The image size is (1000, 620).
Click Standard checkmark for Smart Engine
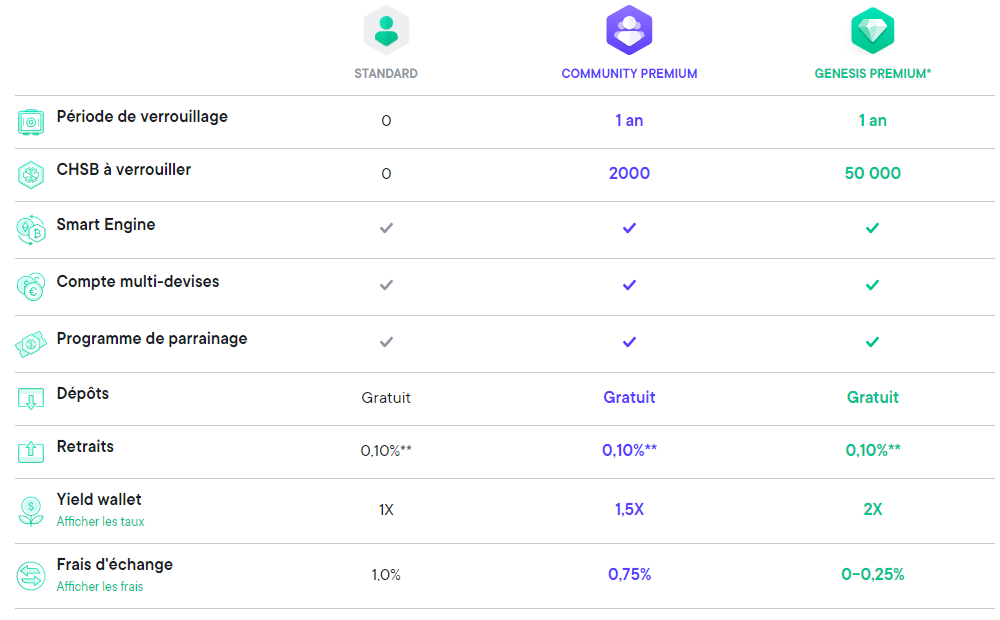tap(386, 228)
